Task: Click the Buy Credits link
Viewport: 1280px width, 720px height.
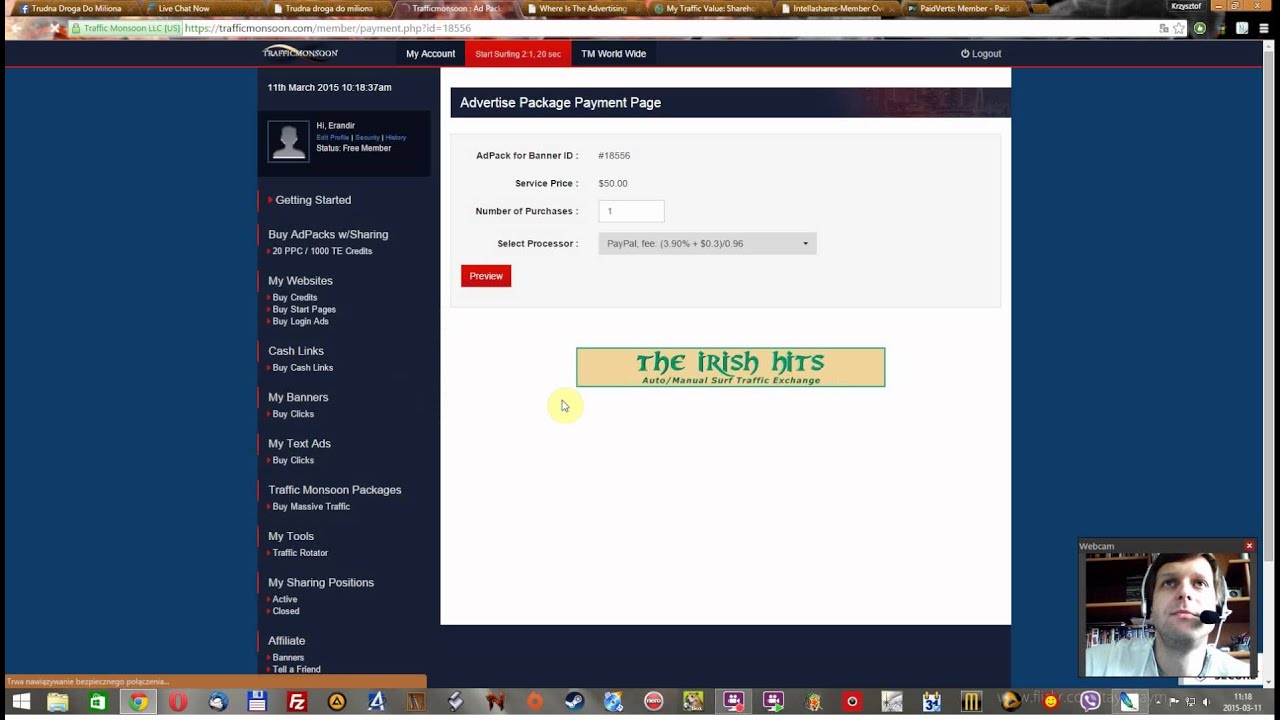Action: click(x=295, y=297)
